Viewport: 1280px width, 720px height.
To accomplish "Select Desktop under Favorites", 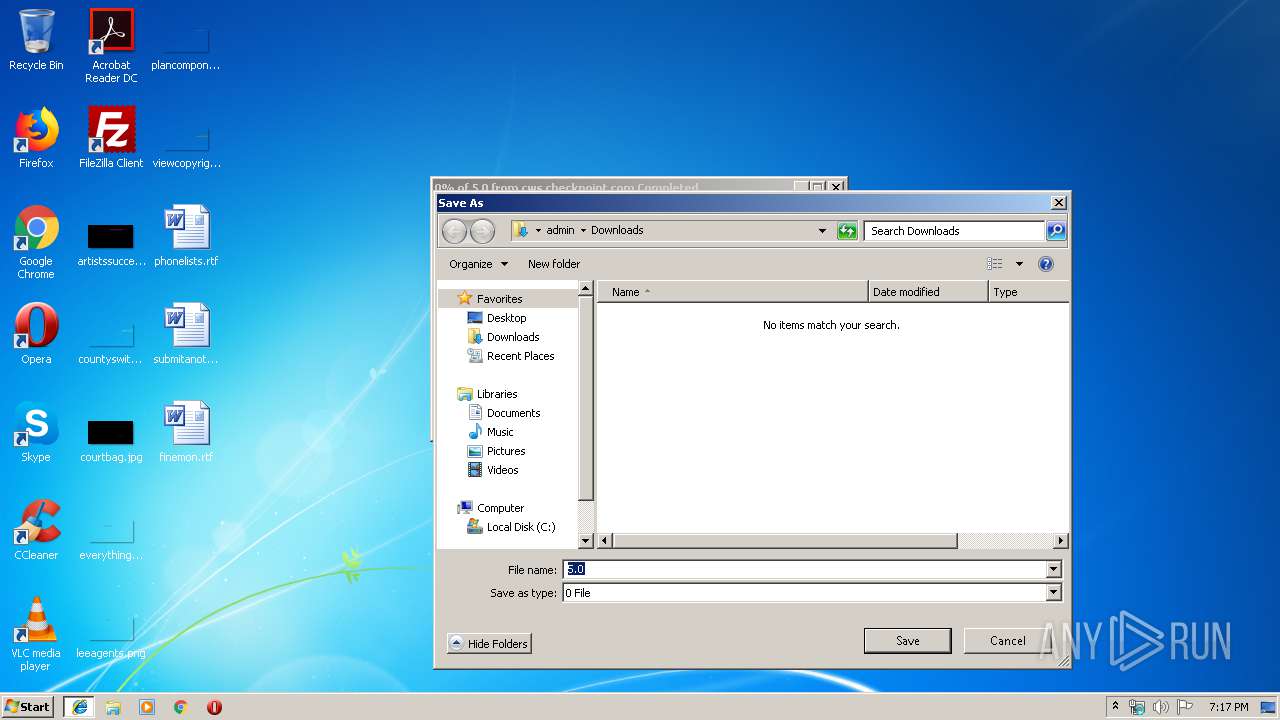I will pyautogui.click(x=506, y=318).
